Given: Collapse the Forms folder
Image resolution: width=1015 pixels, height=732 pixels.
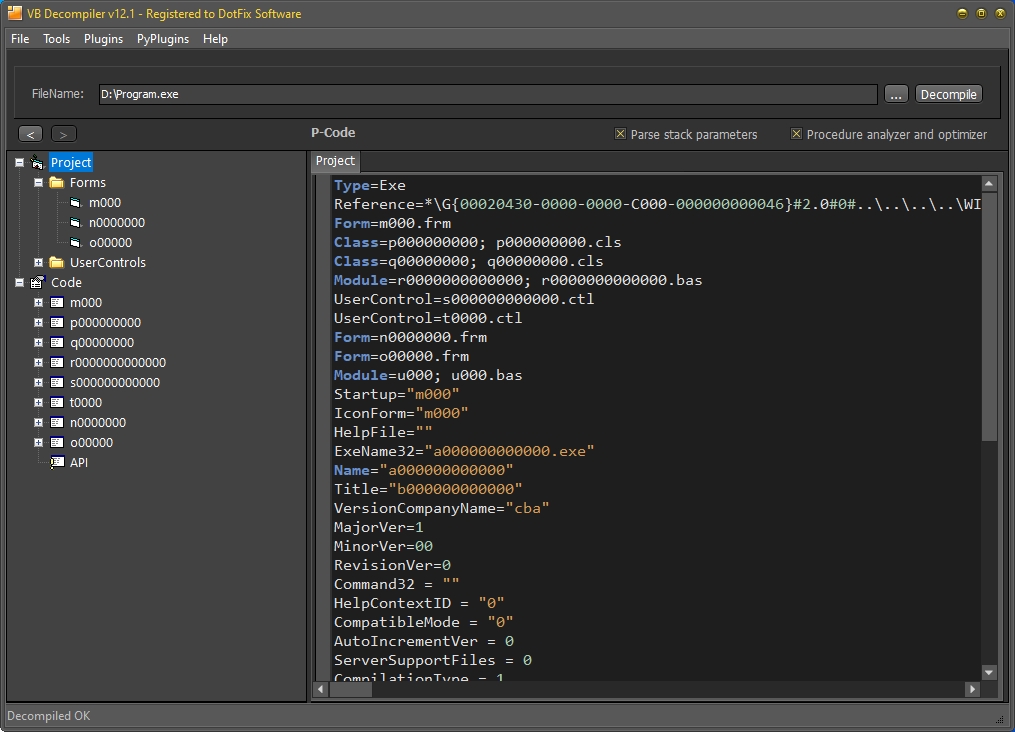Looking at the screenshot, I should 38,183.
